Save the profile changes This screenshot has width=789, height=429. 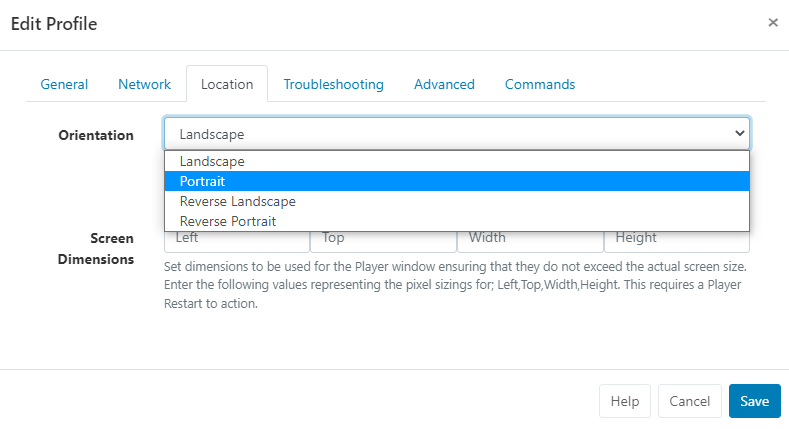tap(754, 401)
